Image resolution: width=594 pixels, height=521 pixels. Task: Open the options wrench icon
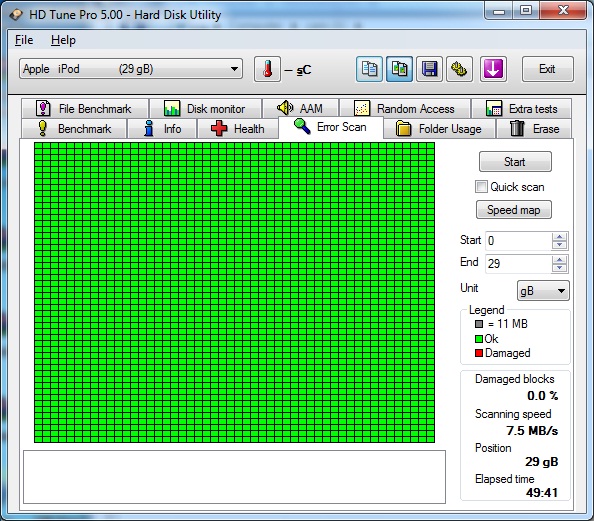pos(460,69)
